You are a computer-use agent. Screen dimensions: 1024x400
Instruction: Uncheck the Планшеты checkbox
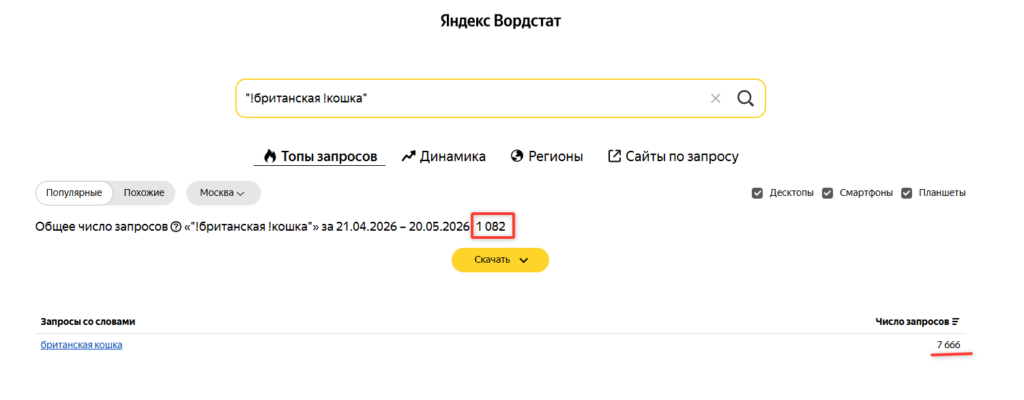click(906, 193)
